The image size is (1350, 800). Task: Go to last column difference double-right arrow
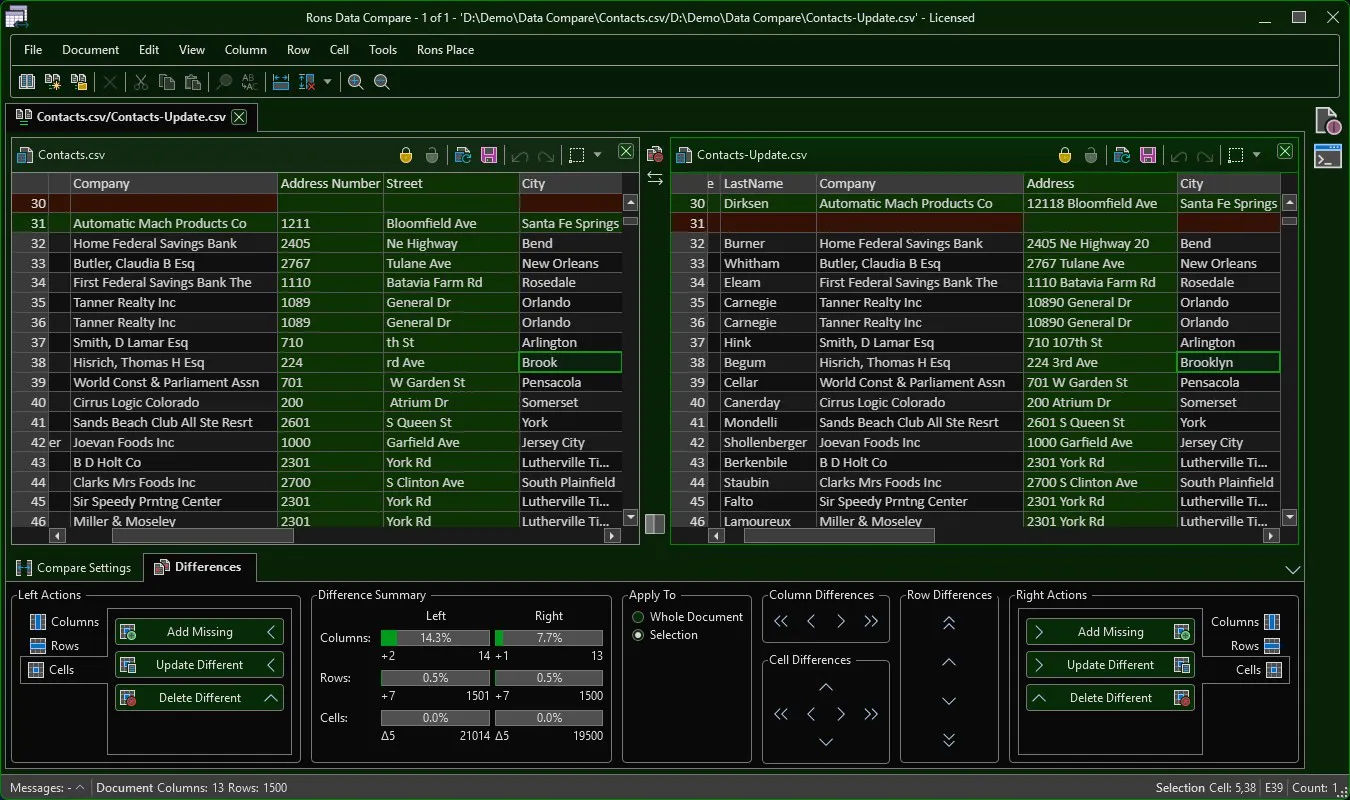(x=871, y=622)
